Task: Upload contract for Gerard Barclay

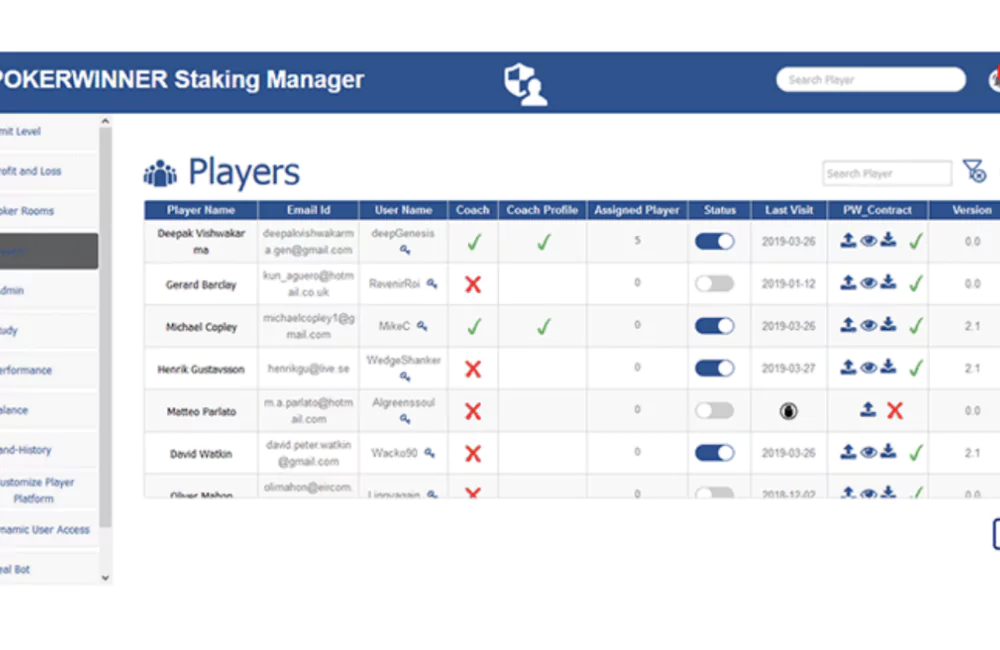Action: (x=848, y=283)
